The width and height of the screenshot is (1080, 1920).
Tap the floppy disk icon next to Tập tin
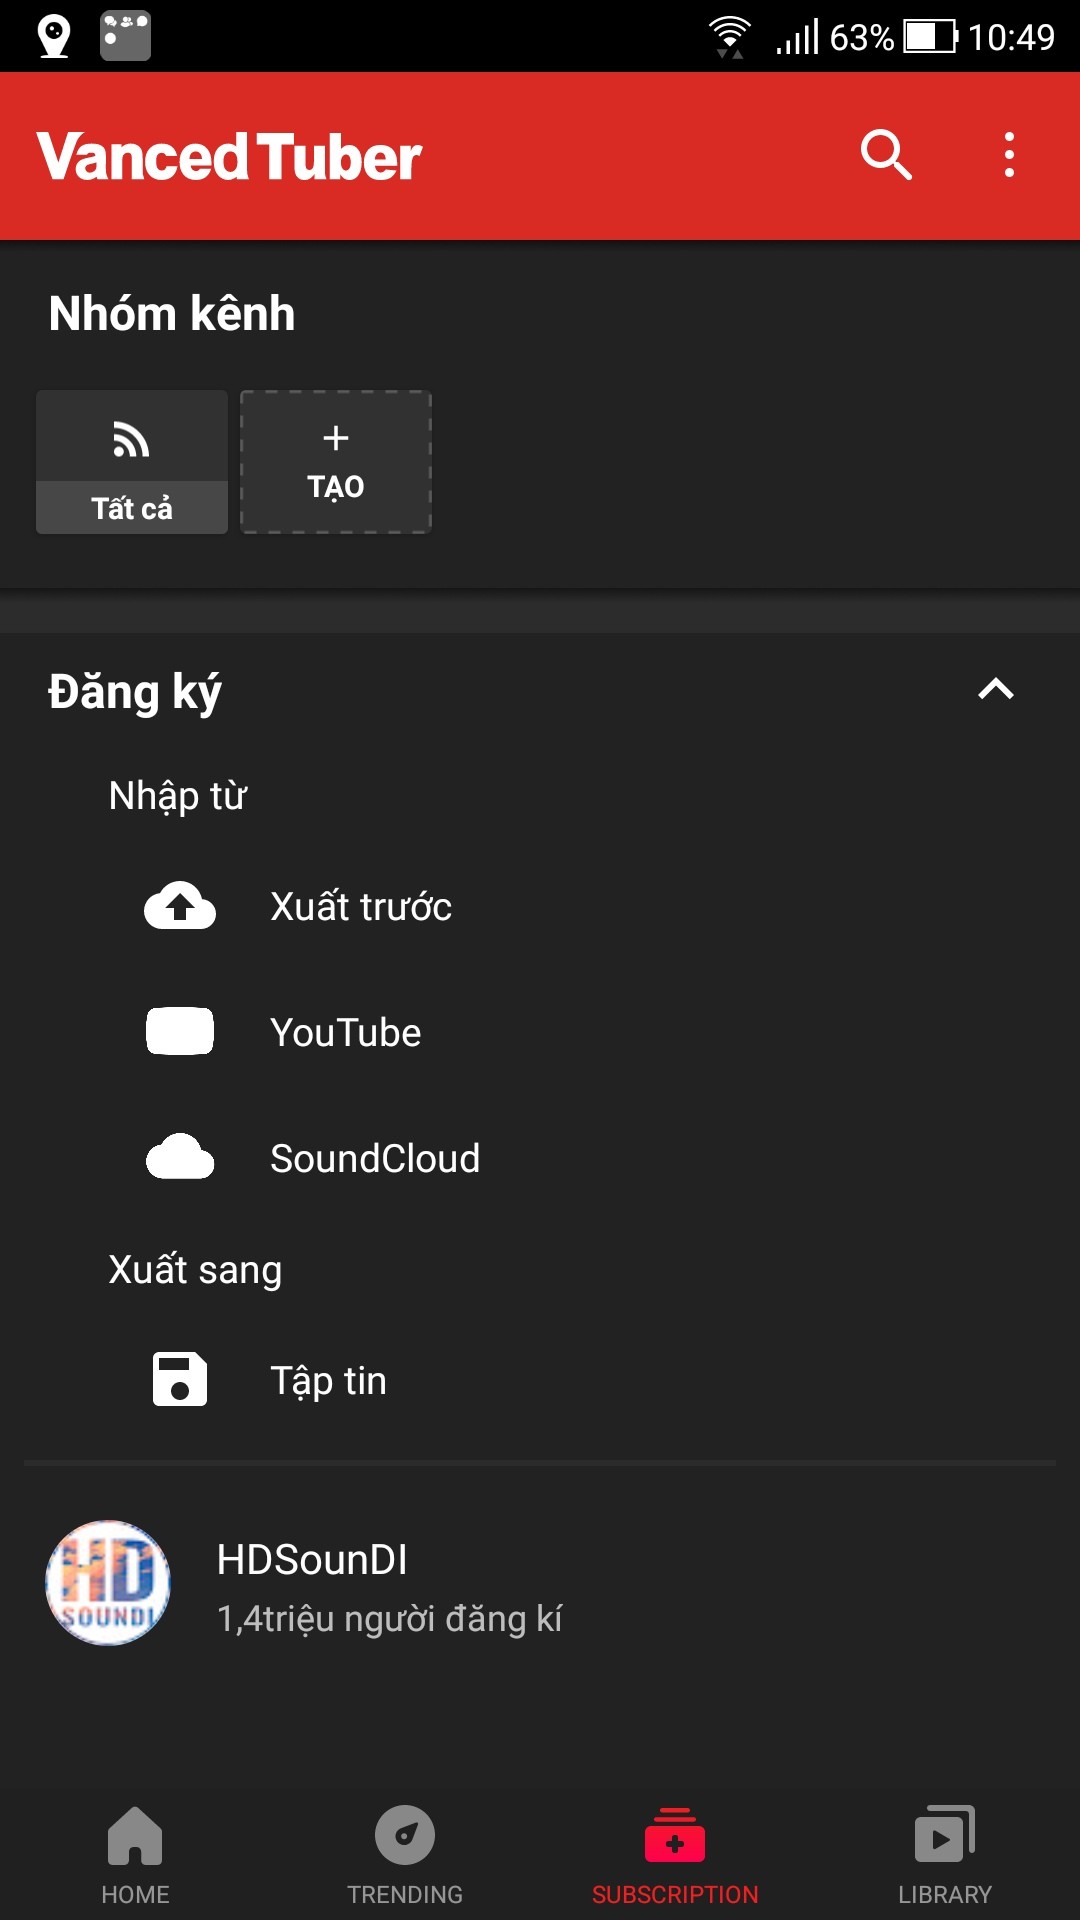click(180, 1380)
